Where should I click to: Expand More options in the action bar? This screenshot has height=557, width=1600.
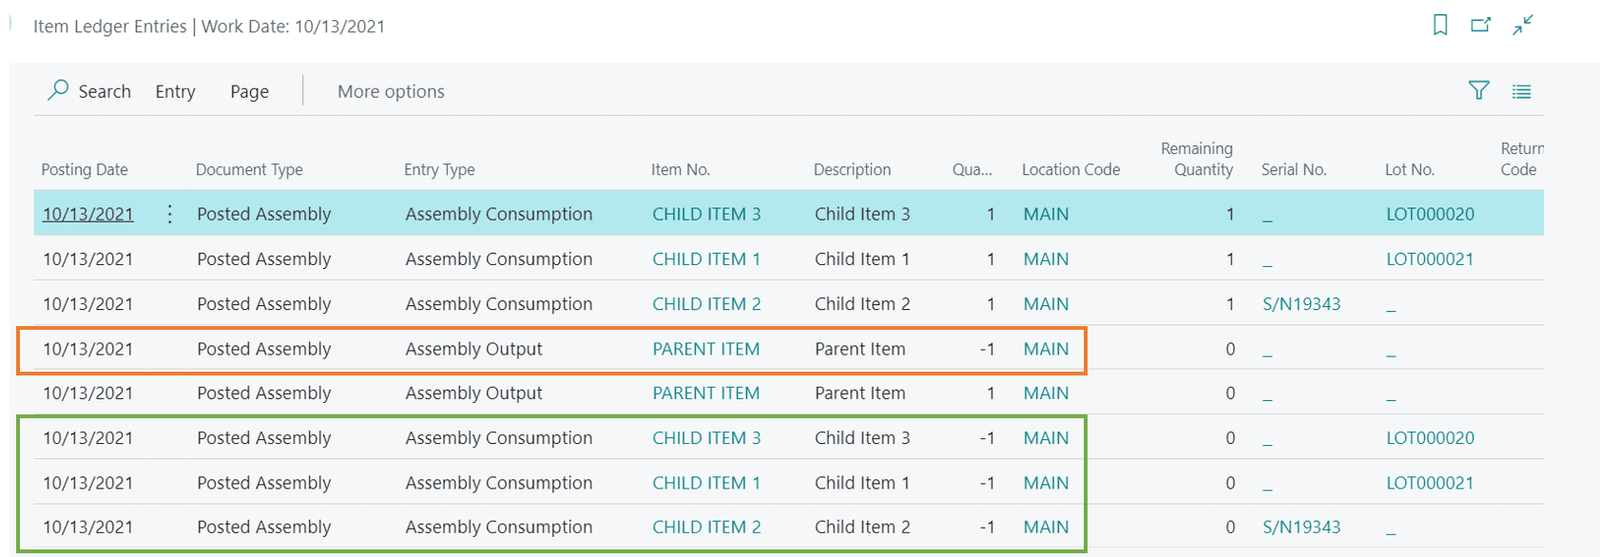pos(391,91)
